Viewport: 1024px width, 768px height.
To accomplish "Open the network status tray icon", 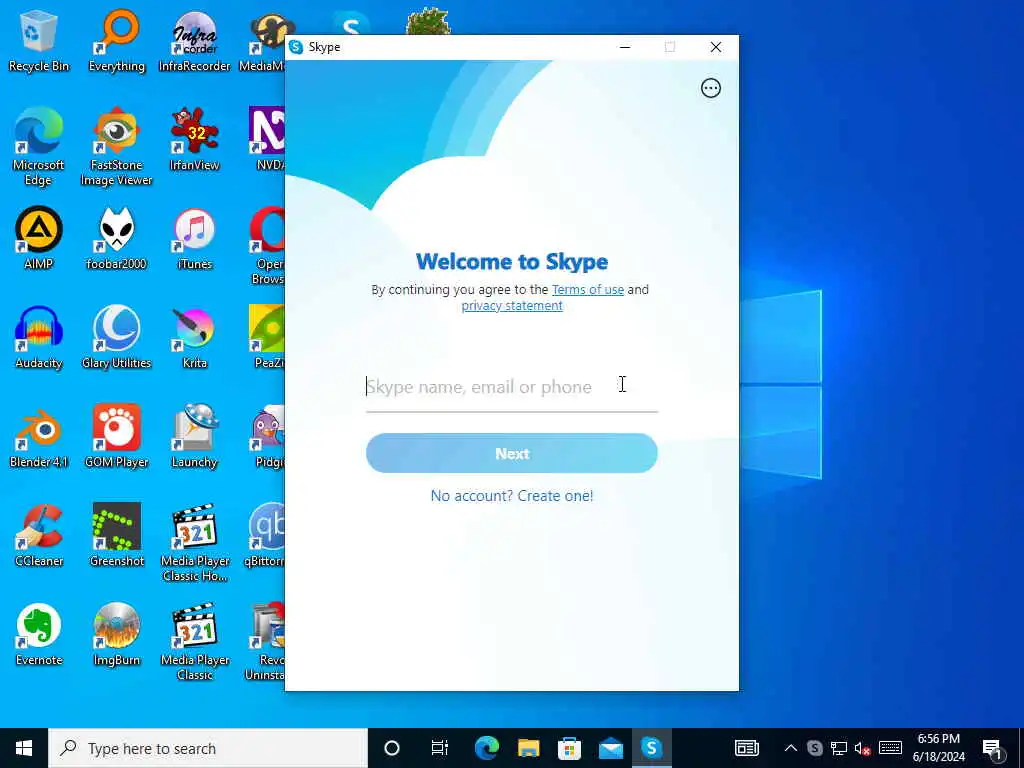I will tap(839, 748).
